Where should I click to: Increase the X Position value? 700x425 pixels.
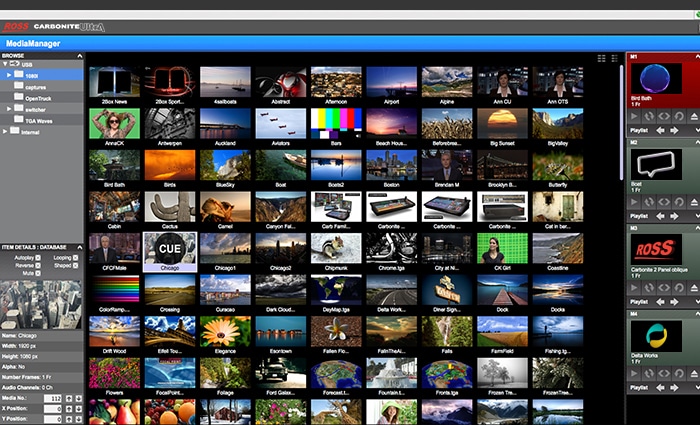click(69, 408)
